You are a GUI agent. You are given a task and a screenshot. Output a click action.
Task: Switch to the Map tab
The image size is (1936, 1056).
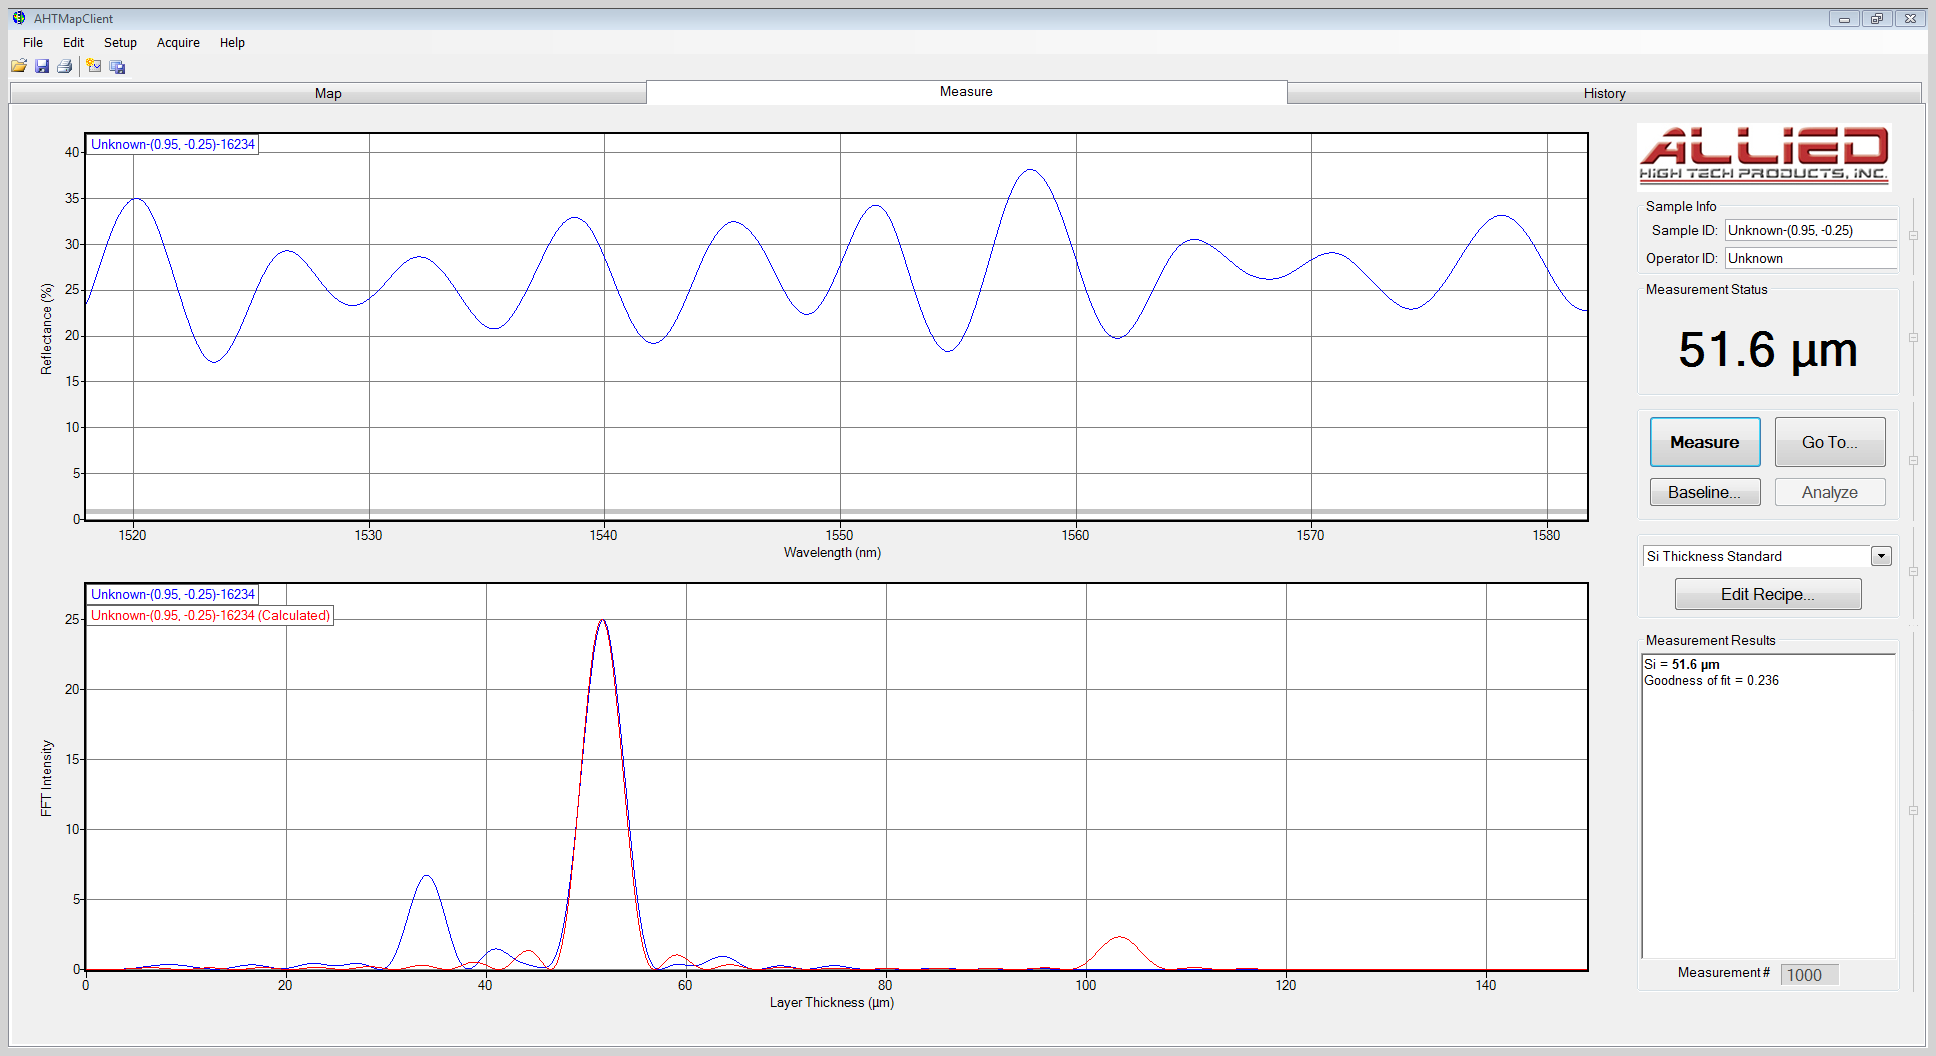coord(328,92)
